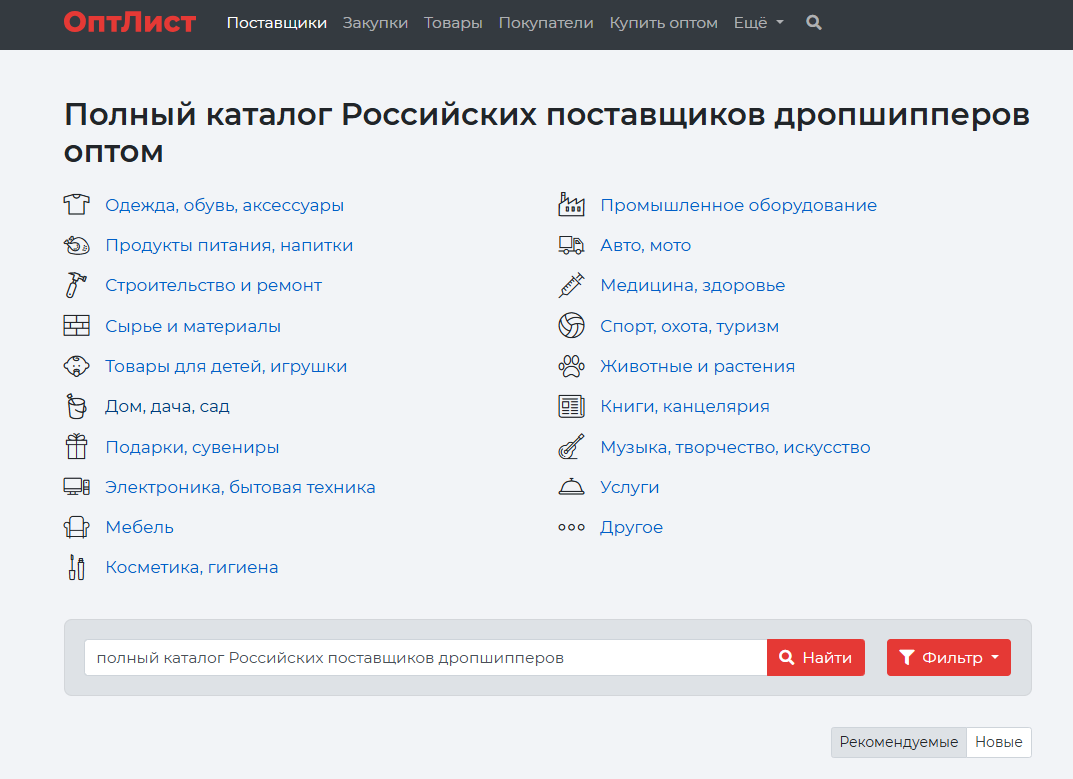Select the factory icon for Промышленное оборудование
This screenshot has height=779, width=1073.
pos(571,204)
